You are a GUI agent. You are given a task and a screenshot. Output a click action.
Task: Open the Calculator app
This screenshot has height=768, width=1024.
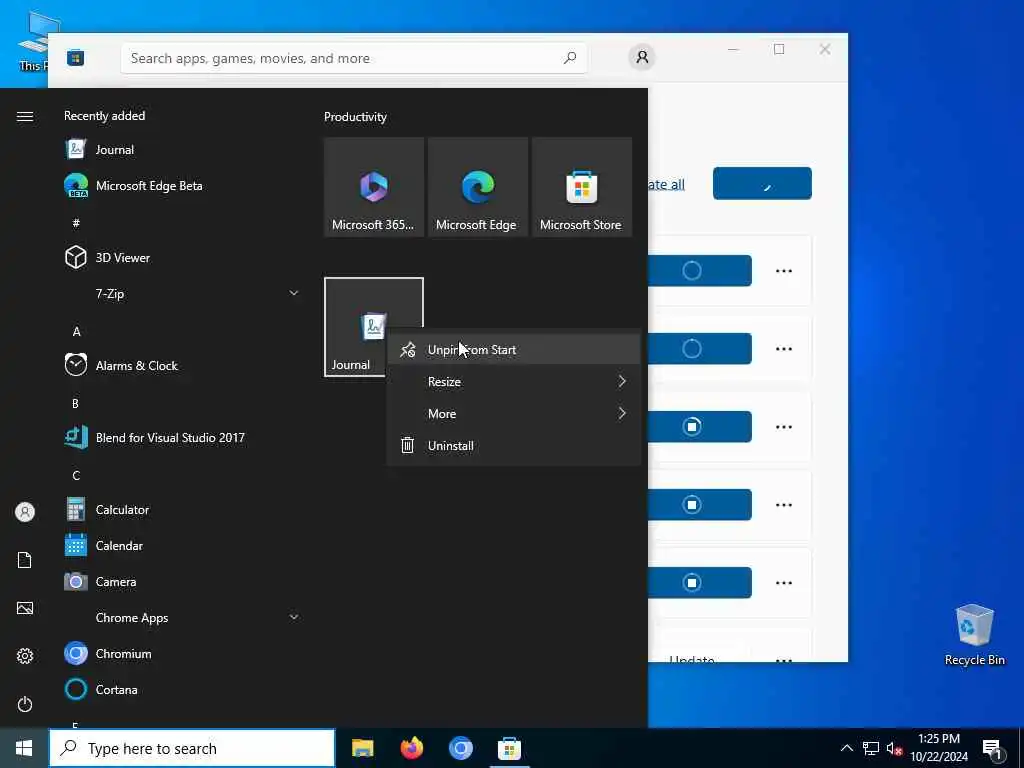coord(182,509)
